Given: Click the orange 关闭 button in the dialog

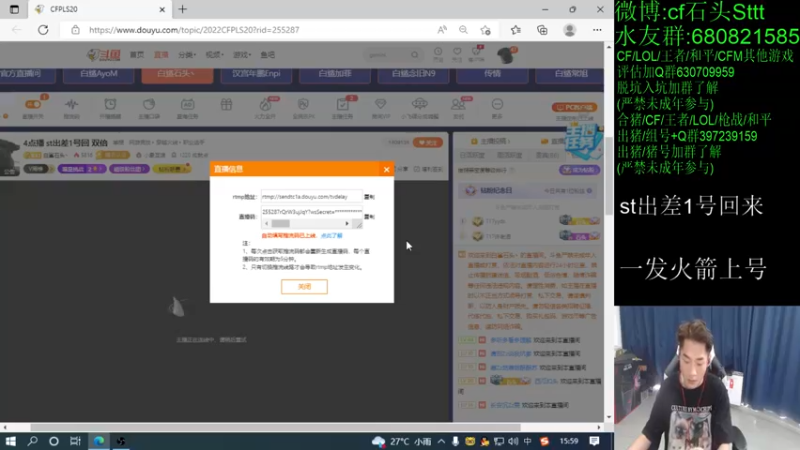Looking at the screenshot, I should 304,287.
